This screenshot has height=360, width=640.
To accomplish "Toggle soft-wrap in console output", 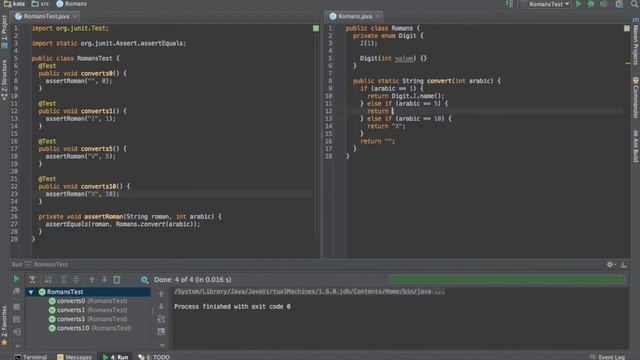I will point(161,319).
